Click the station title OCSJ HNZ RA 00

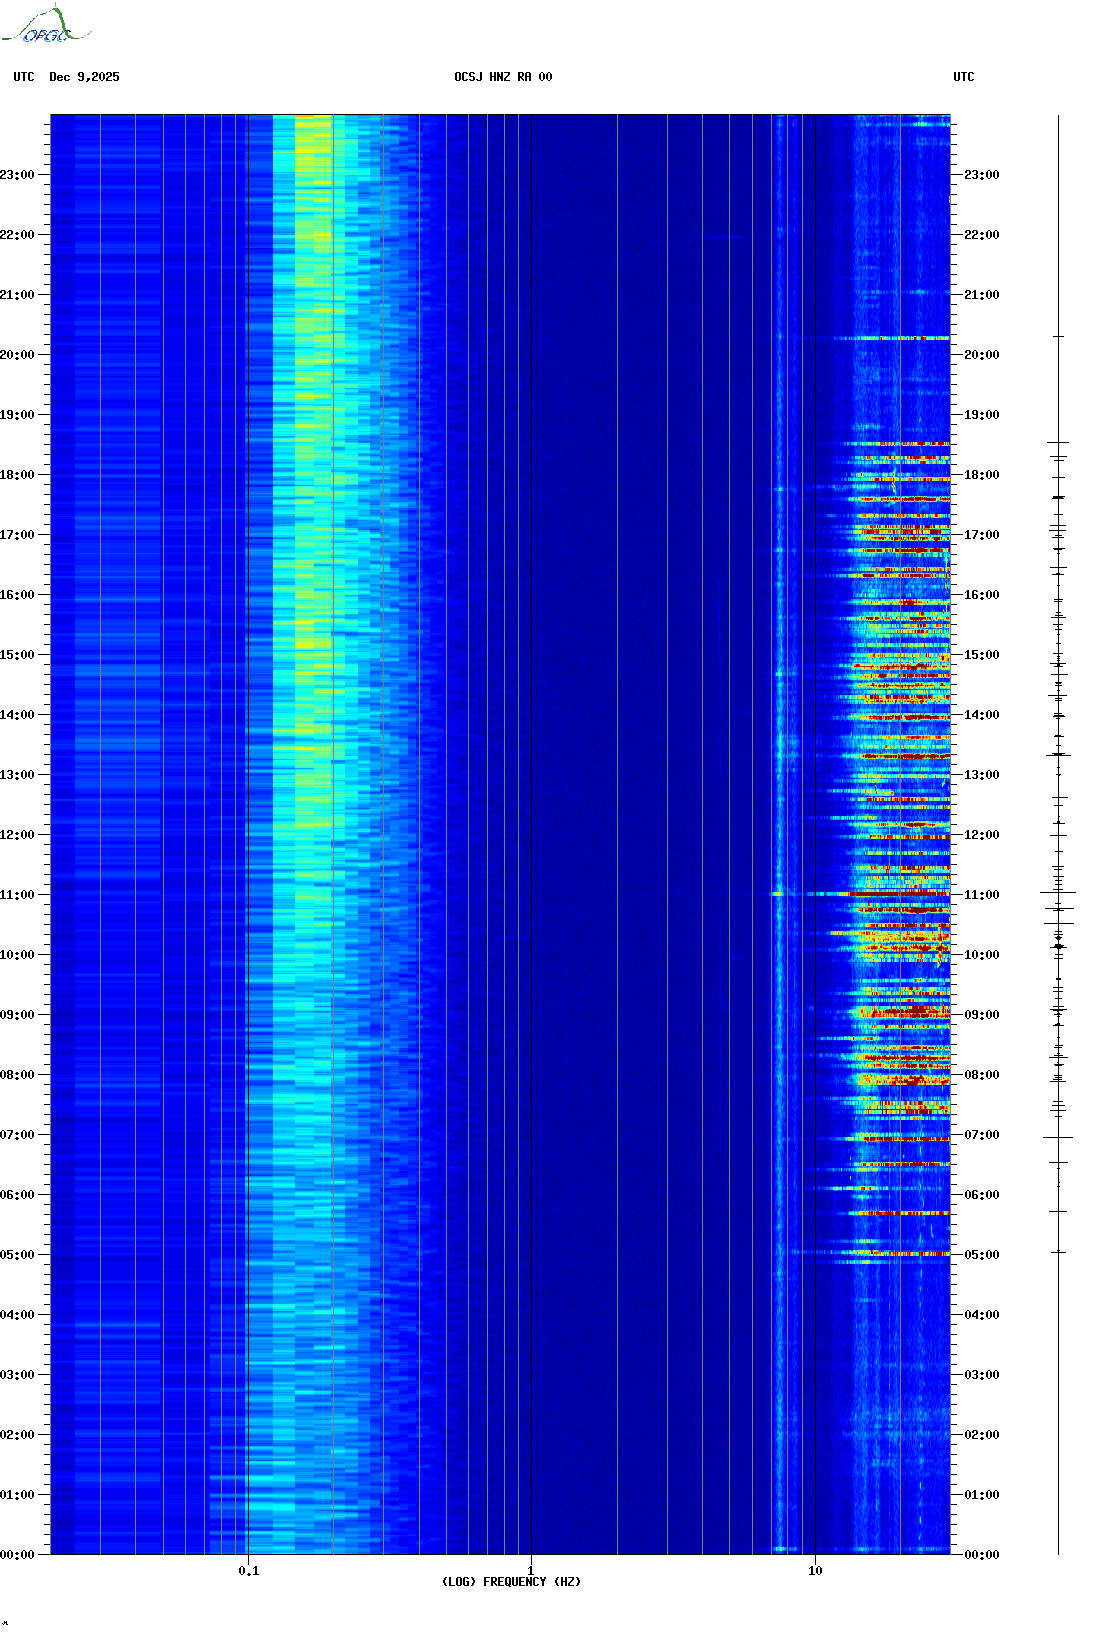[x=503, y=77]
